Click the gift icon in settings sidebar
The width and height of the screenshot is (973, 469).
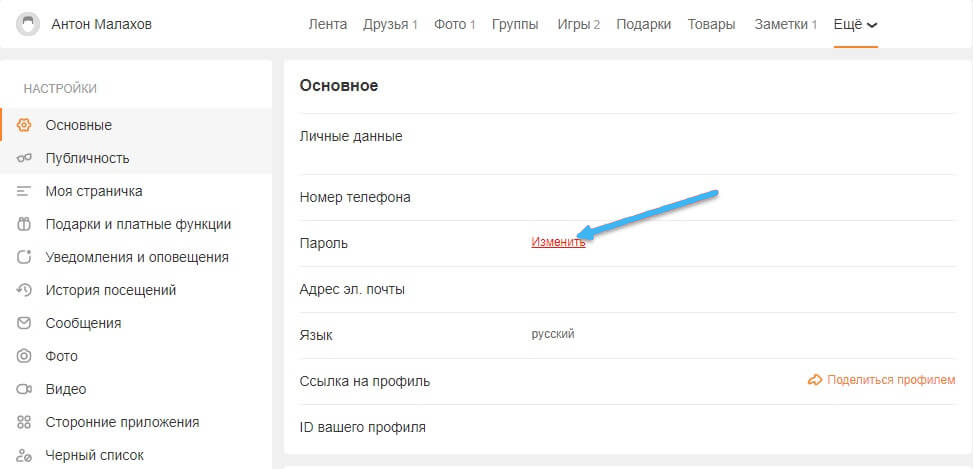tap(25, 224)
